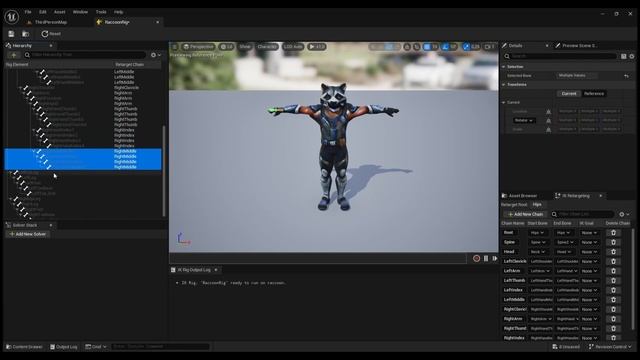The width and height of the screenshot is (640, 360).
Task: Select the RaccoonRig tab
Action: pyautogui.click(x=117, y=22)
